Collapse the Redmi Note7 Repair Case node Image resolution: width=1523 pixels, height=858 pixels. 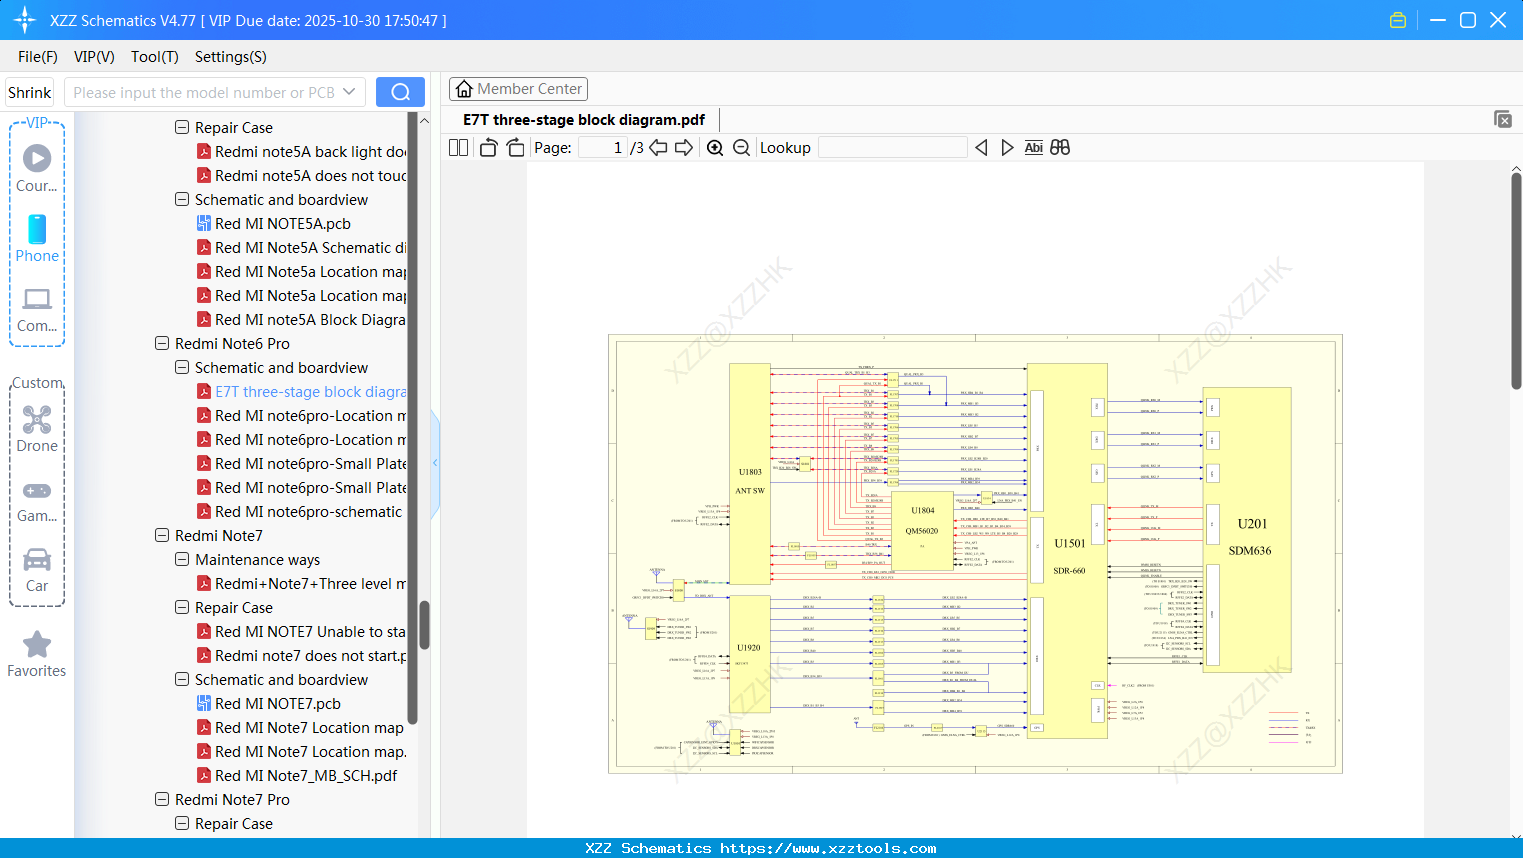tap(182, 607)
